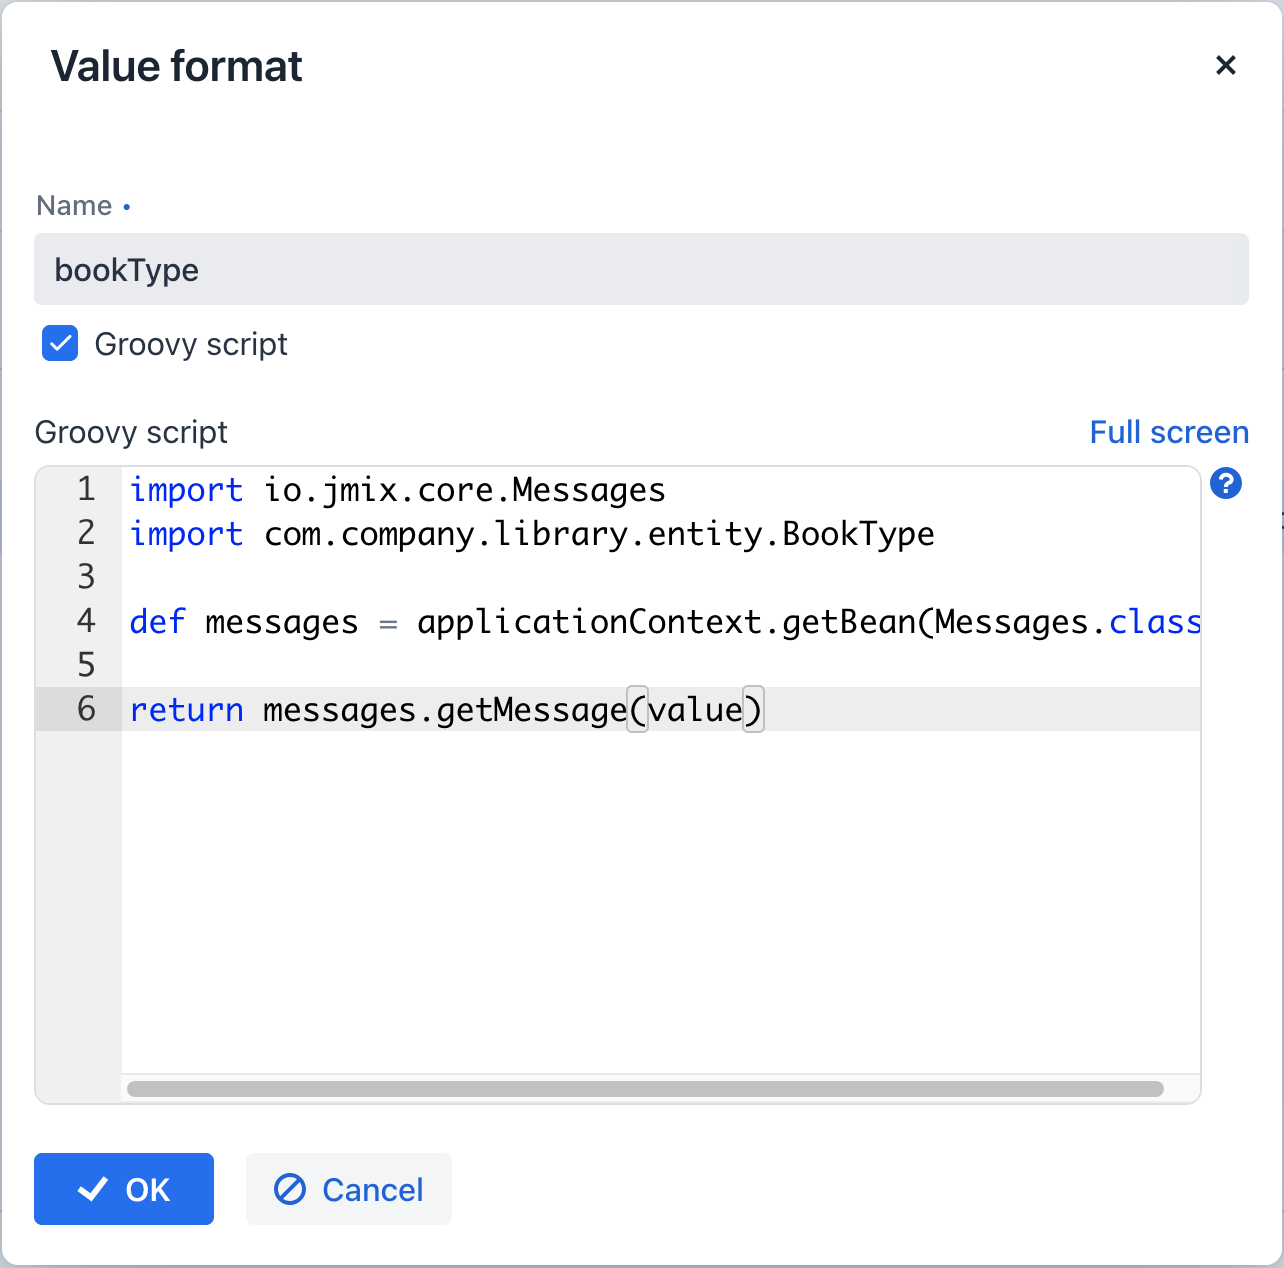Click line number 6 in the editor gutter

86,709
